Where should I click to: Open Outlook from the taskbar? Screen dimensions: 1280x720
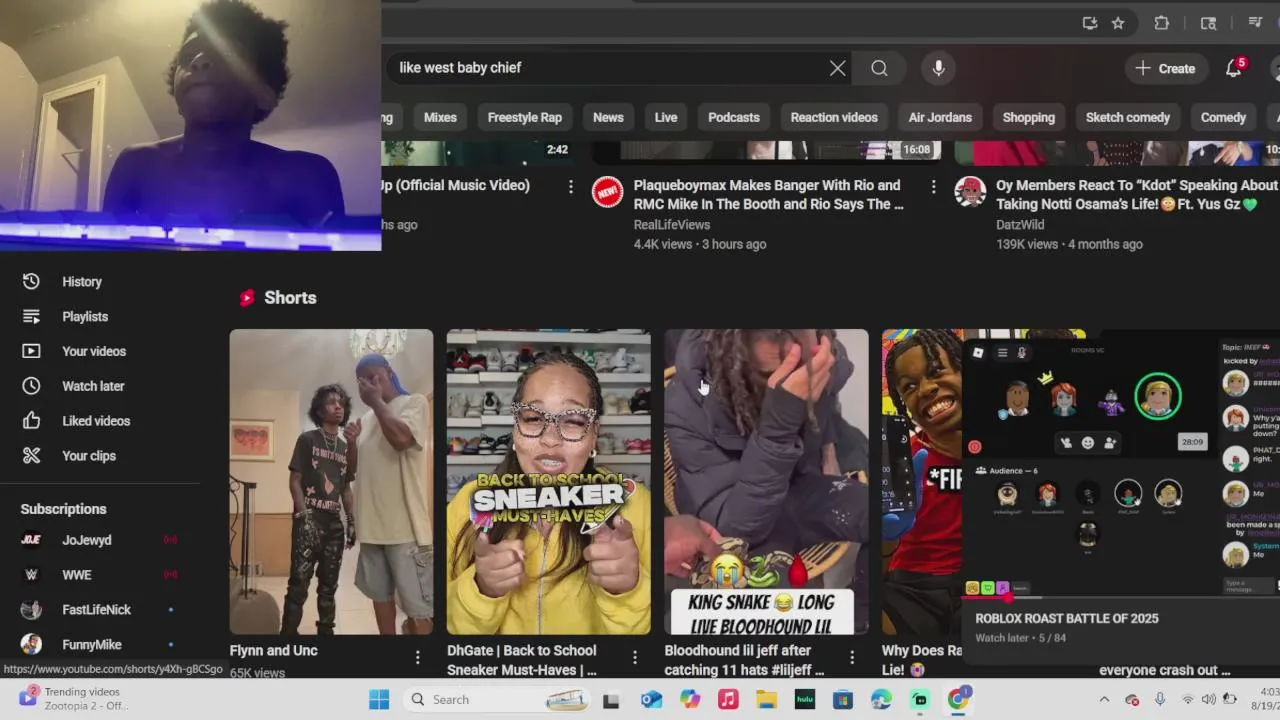tap(652, 700)
